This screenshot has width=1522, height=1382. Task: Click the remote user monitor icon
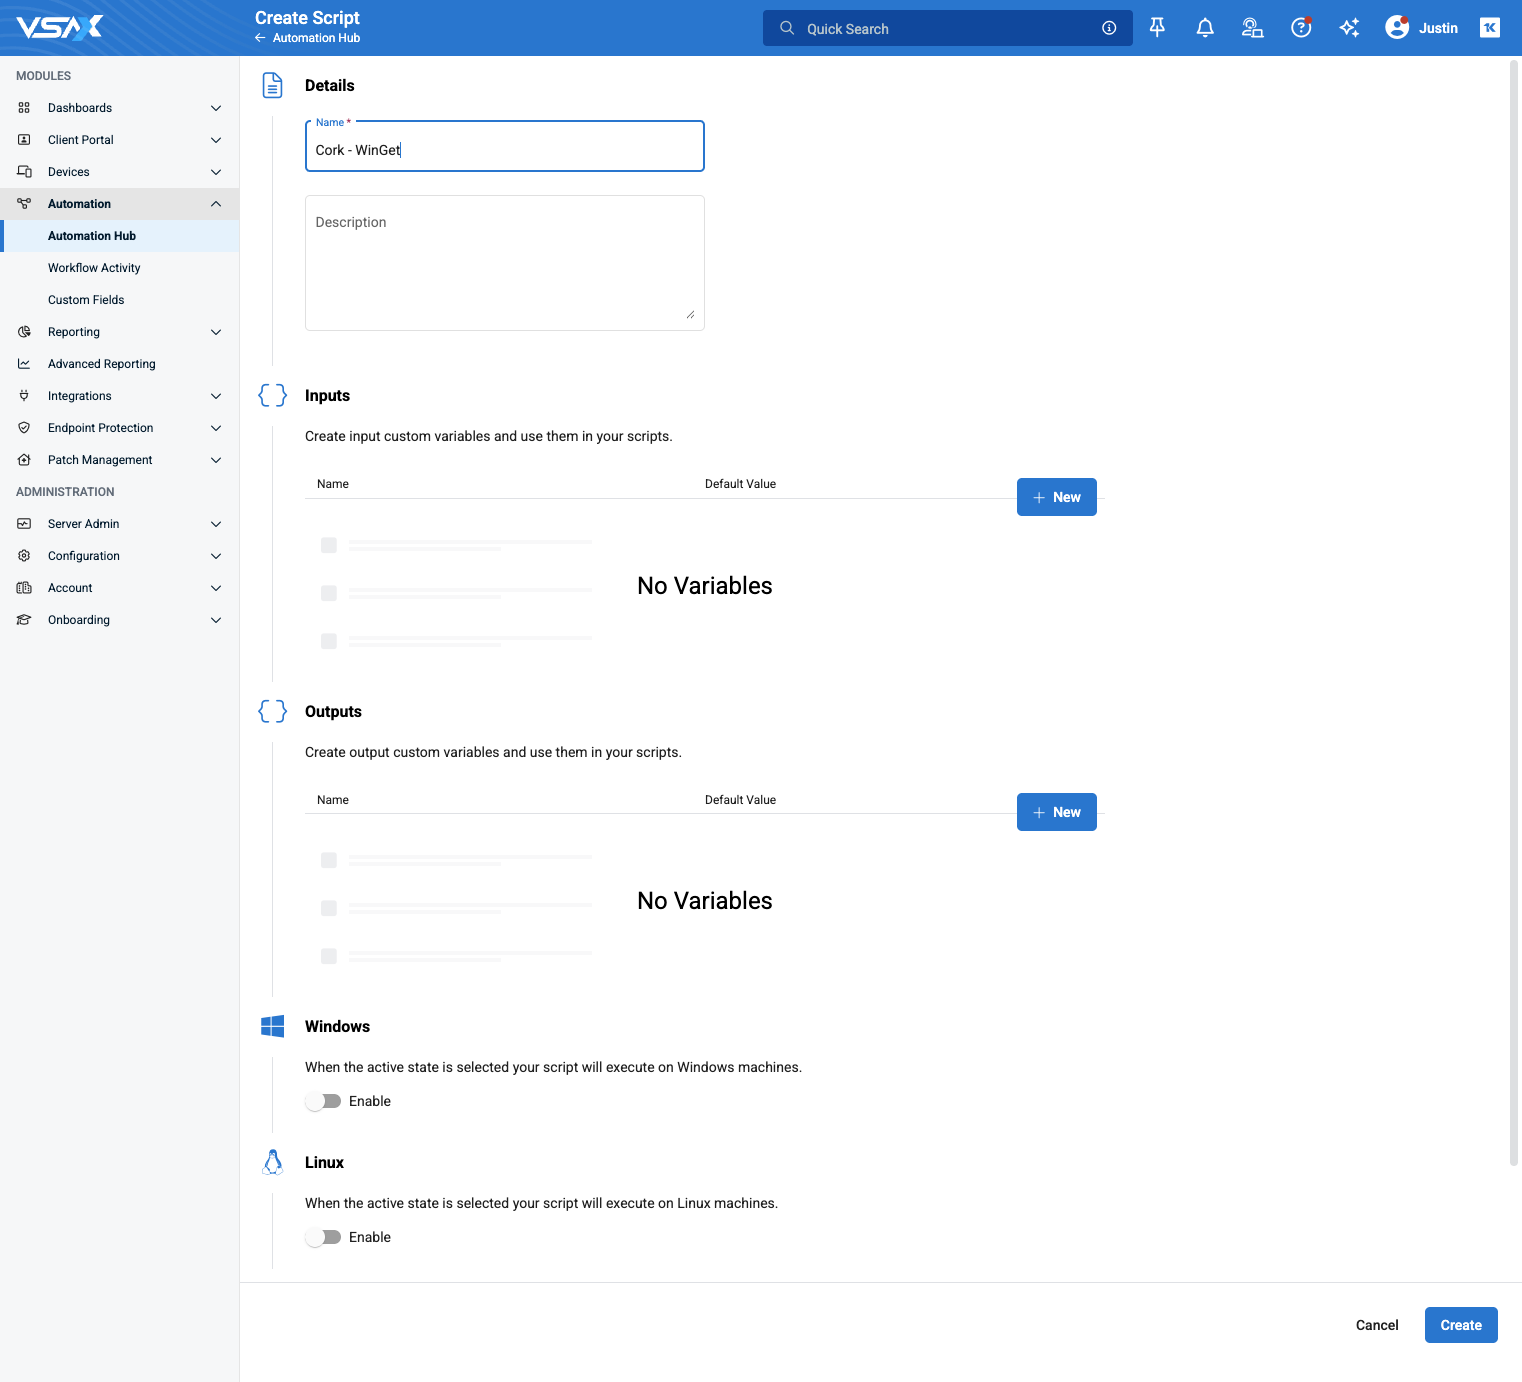tap(1252, 28)
